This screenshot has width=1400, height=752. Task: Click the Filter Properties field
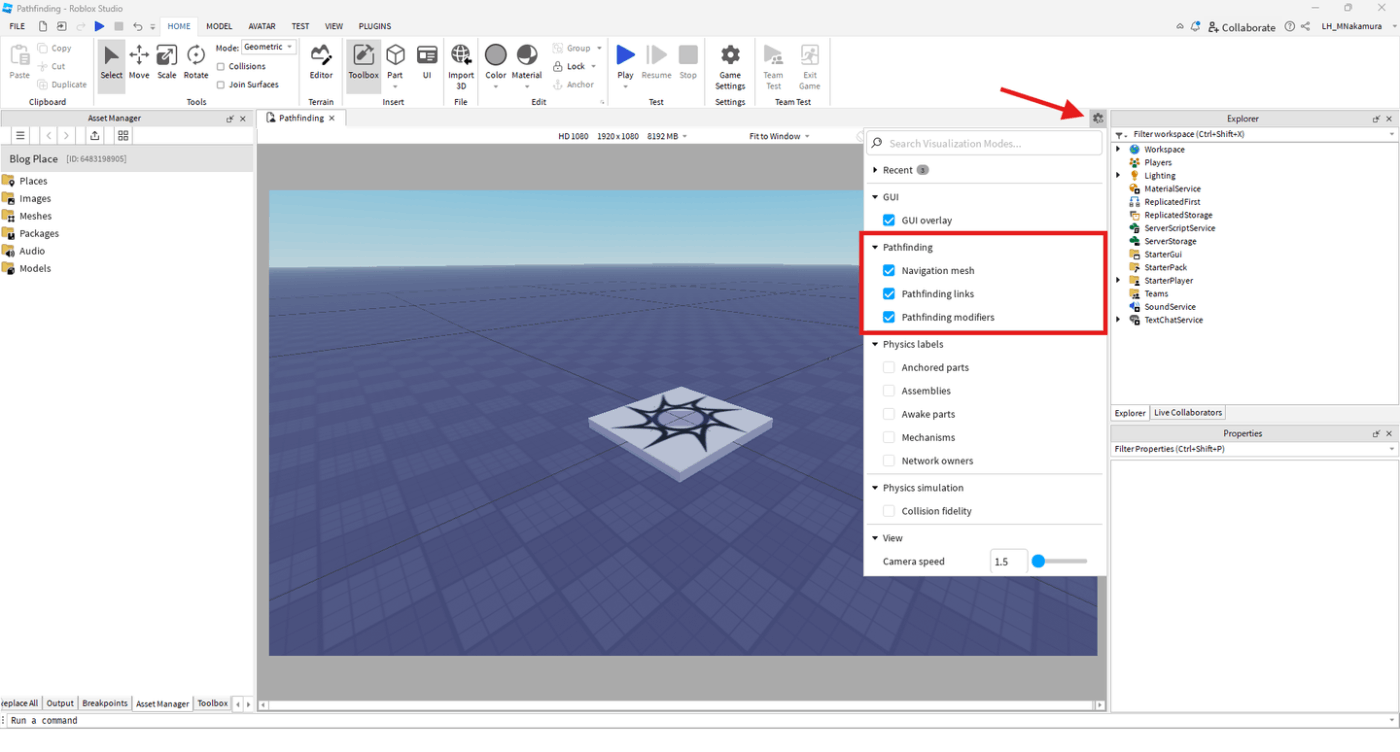1254,449
